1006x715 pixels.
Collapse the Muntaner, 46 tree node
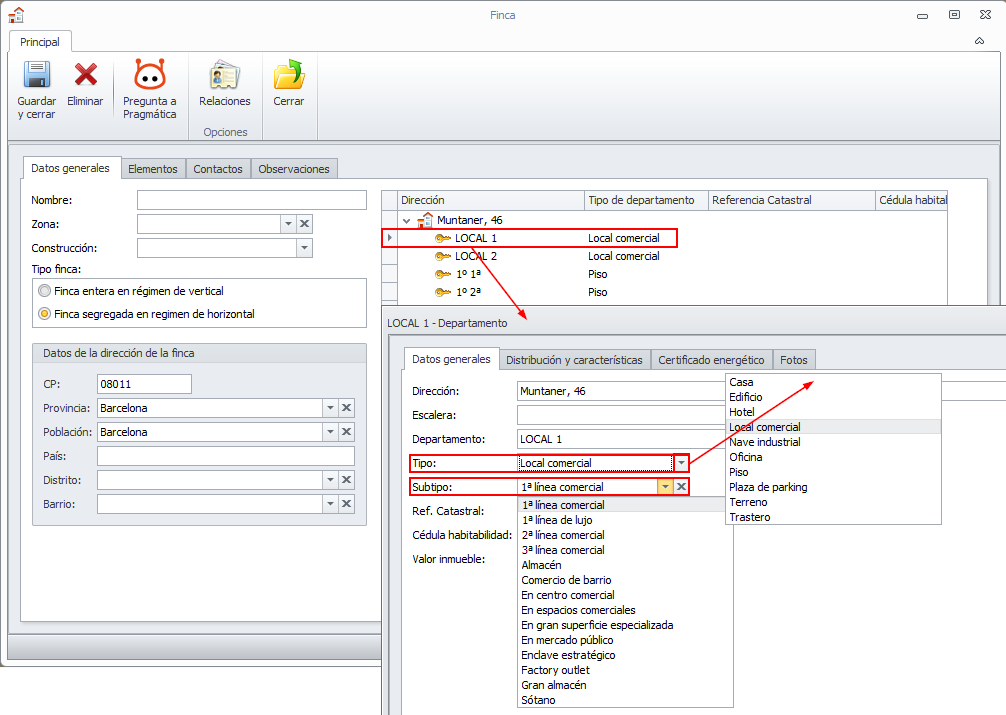(407, 220)
